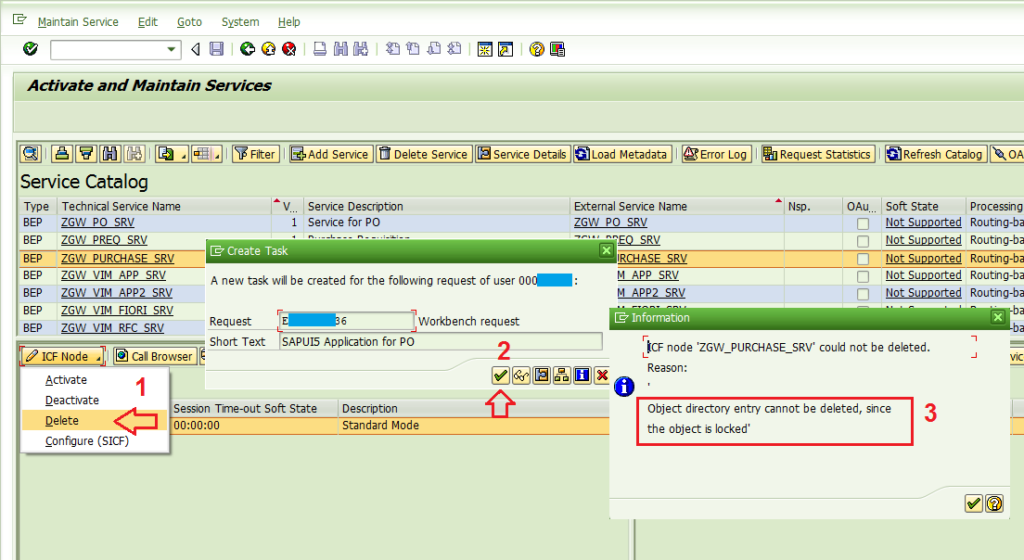The height and width of the screenshot is (560, 1024).
Task: Toggle the OAuth checkbox in the ZGW_VIM_APP2_SRV row
Action: pyautogui.click(x=863, y=294)
